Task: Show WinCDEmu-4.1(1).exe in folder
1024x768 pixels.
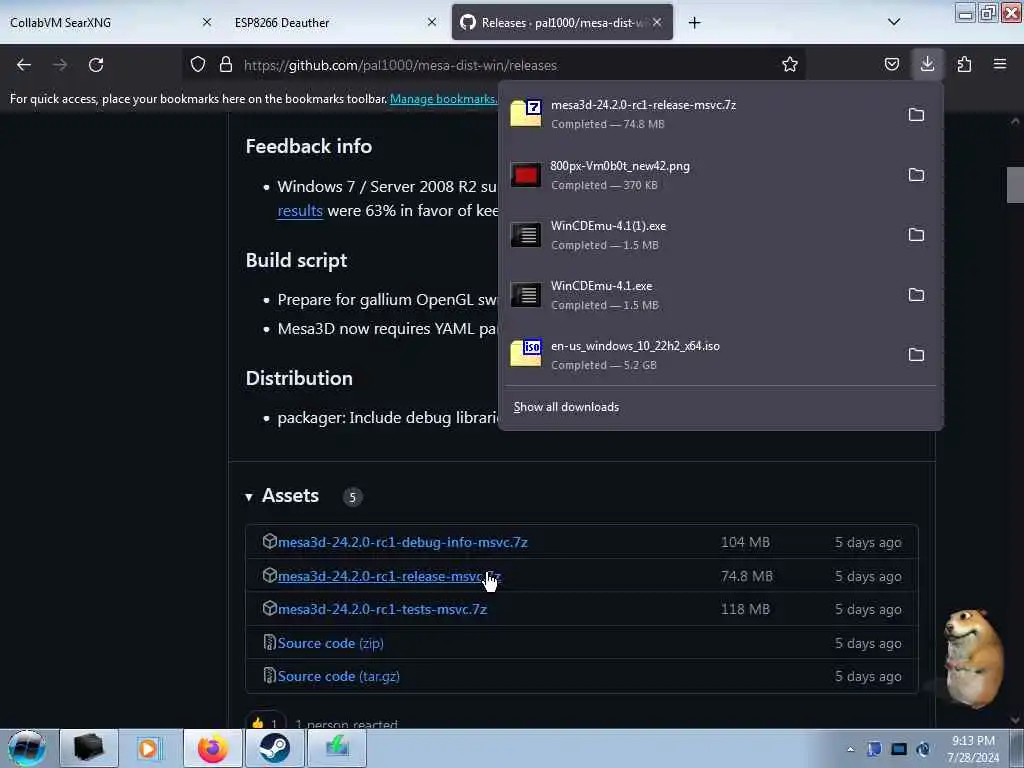Action: 916,234
